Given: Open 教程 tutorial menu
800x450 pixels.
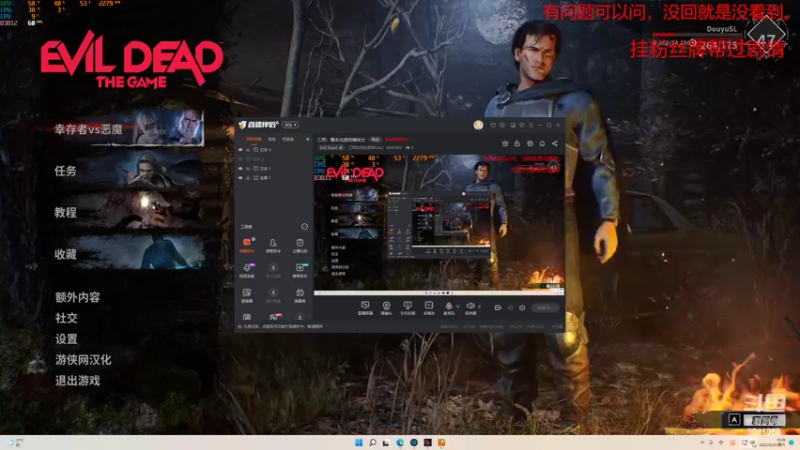Looking at the screenshot, I should point(129,212).
